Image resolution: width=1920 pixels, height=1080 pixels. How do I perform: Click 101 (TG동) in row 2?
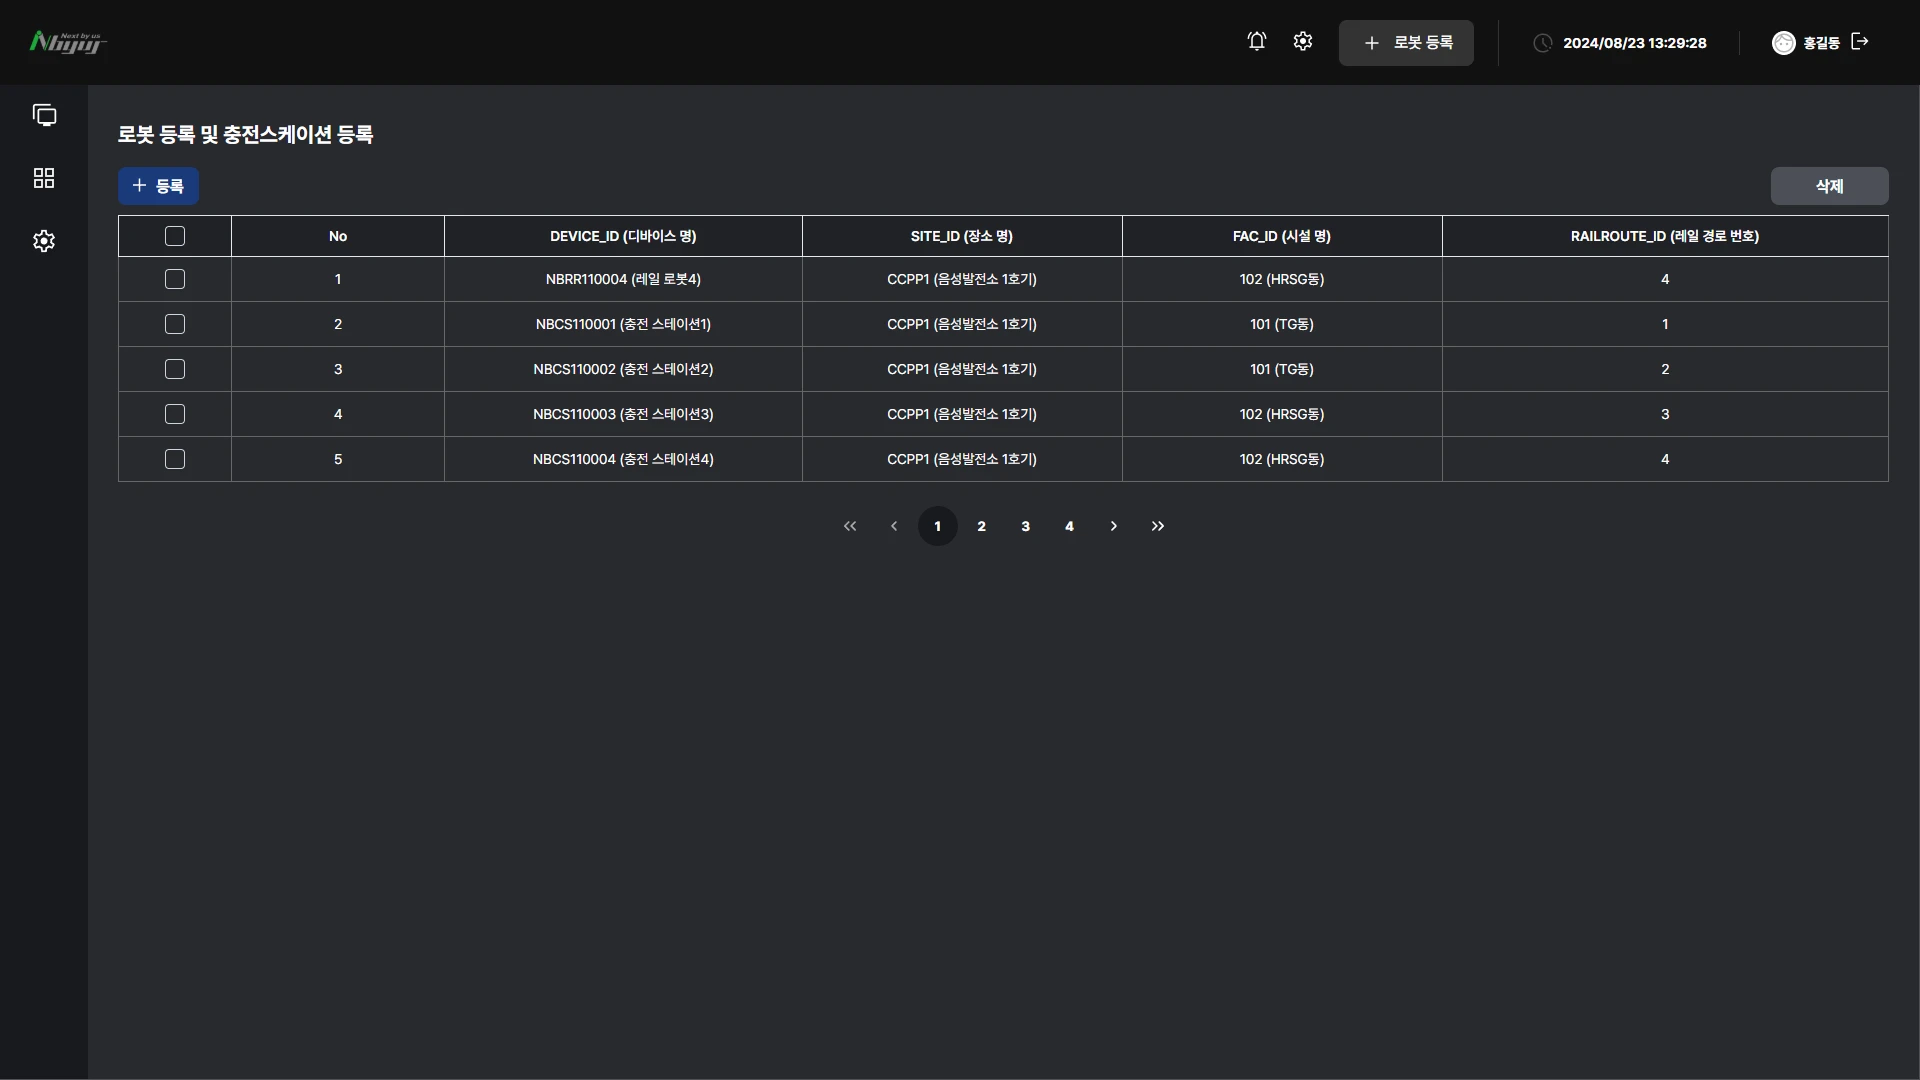[x=1282, y=324]
